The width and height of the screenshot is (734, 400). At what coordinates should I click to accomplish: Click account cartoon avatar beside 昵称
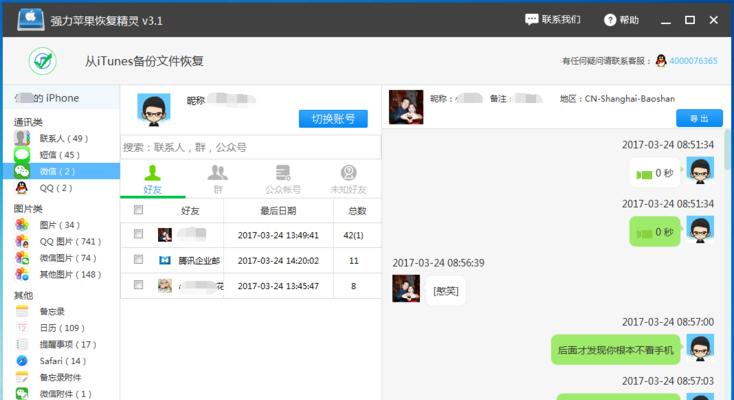154,110
